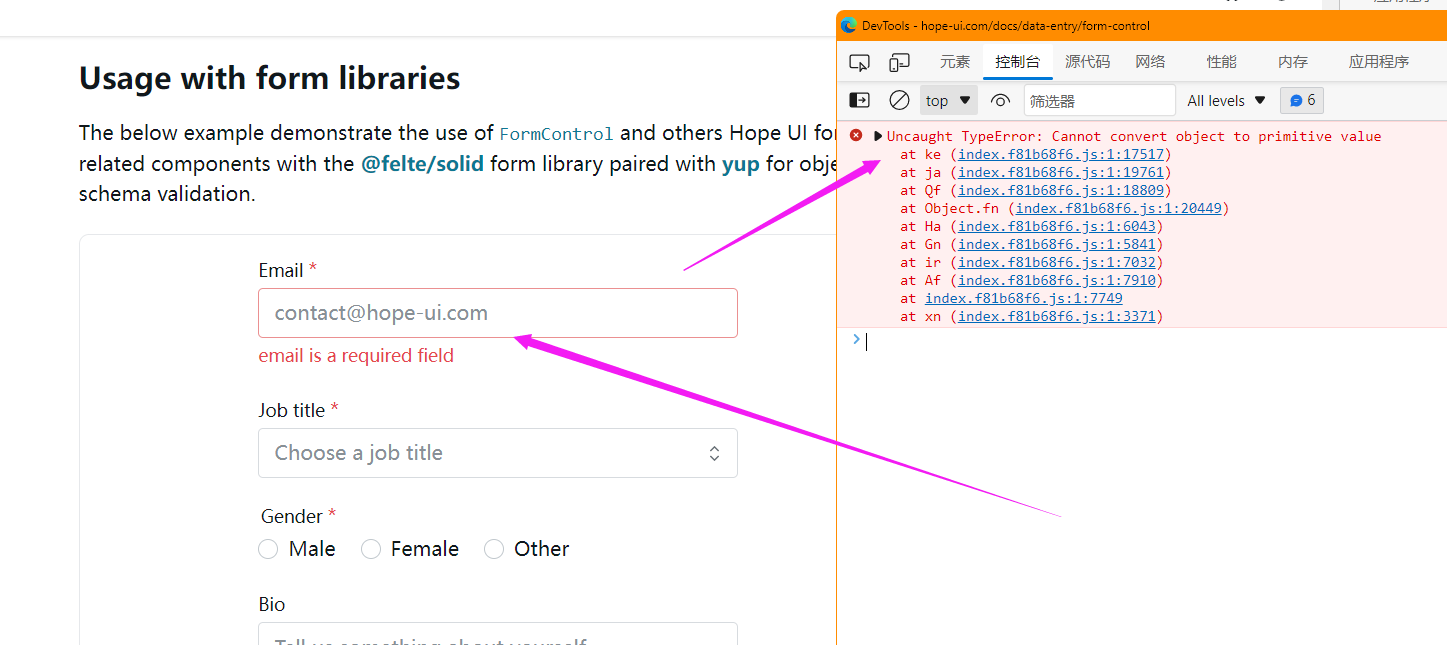The width and height of the screenshot is (1447, 645).
Task: Click the Gender label
Action: [292, 516]
